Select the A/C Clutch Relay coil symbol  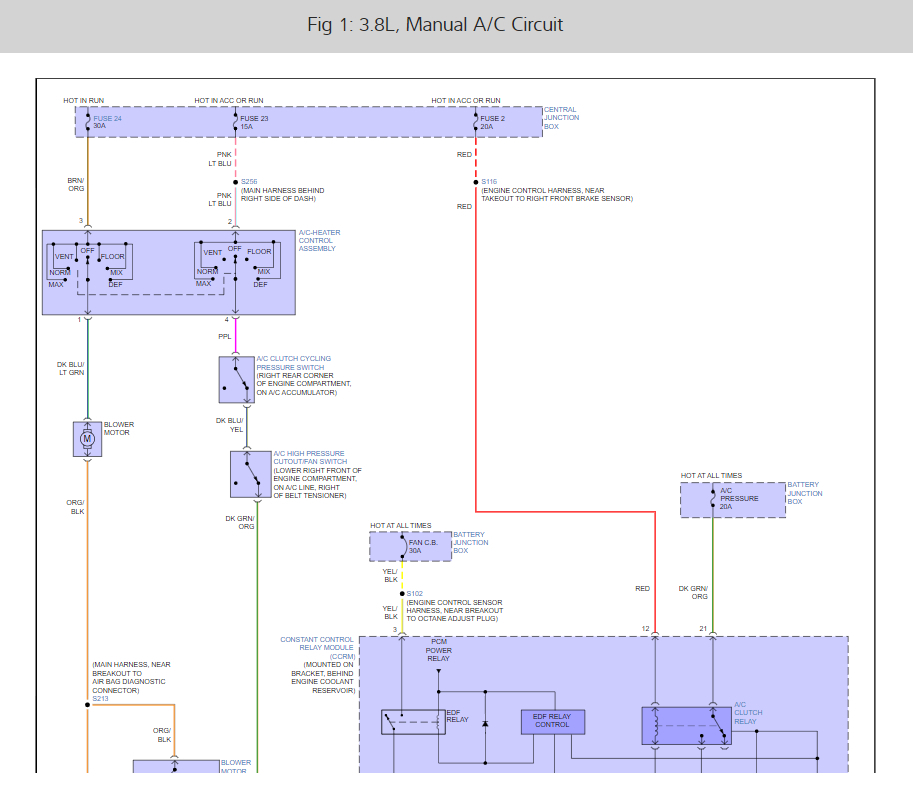click(655, 726)
